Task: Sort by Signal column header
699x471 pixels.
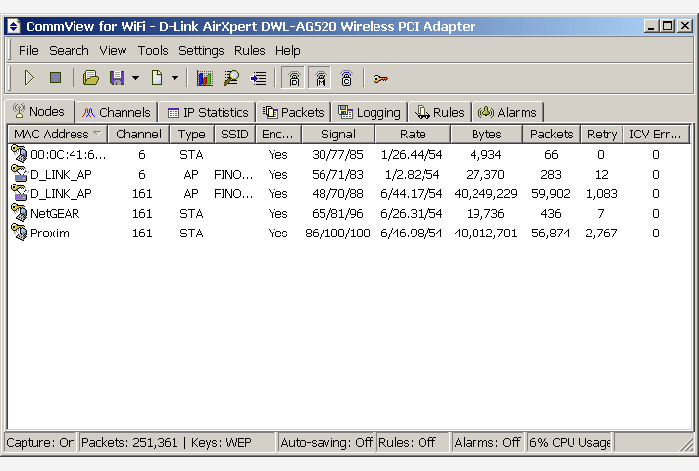Action: [x=338, y=134]
